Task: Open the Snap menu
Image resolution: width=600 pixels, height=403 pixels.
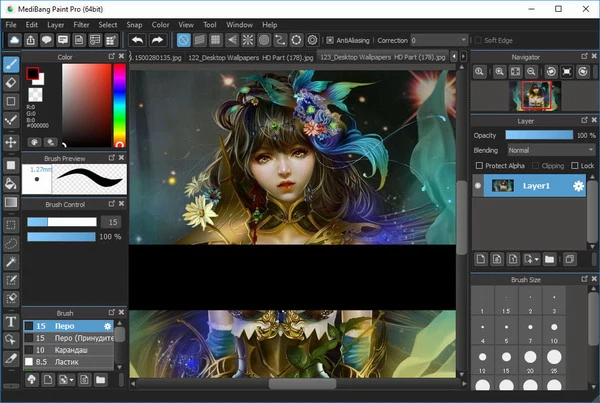Action: [134, 25]
